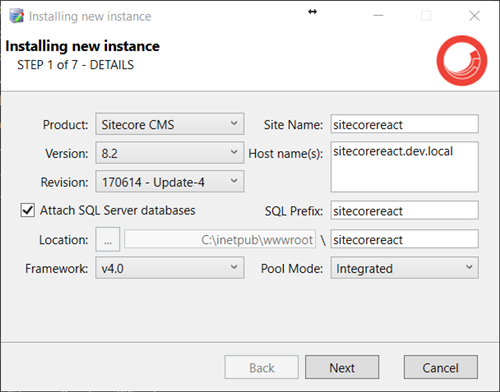This screenshot has width=500, height=392.
Task: Click the Revision label
Action: (64, 182)
